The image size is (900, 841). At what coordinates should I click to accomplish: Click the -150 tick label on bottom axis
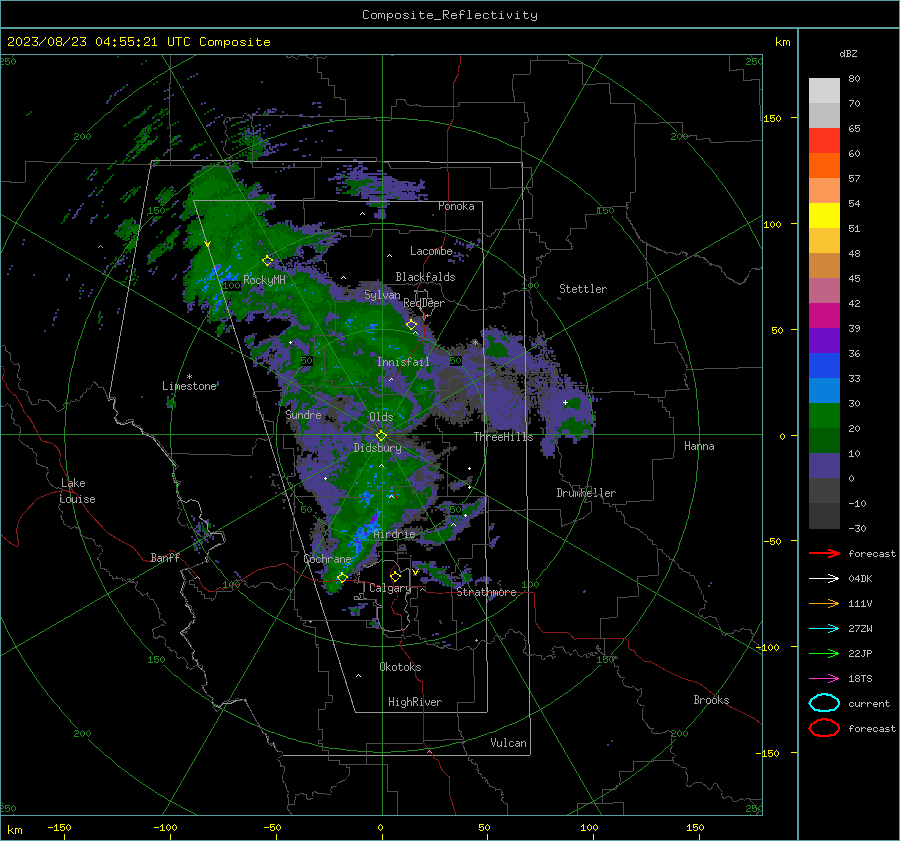coord(59,828)
